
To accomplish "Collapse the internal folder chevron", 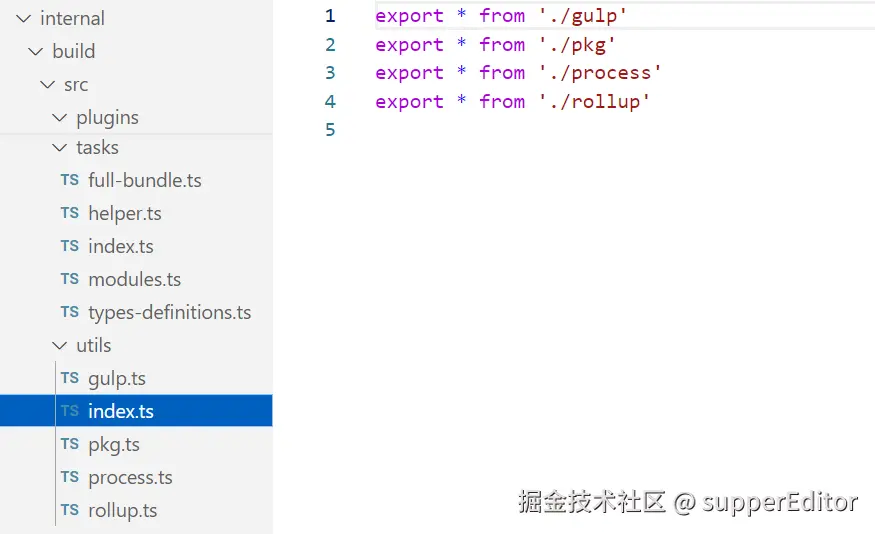I will click(x=24, y=18).
